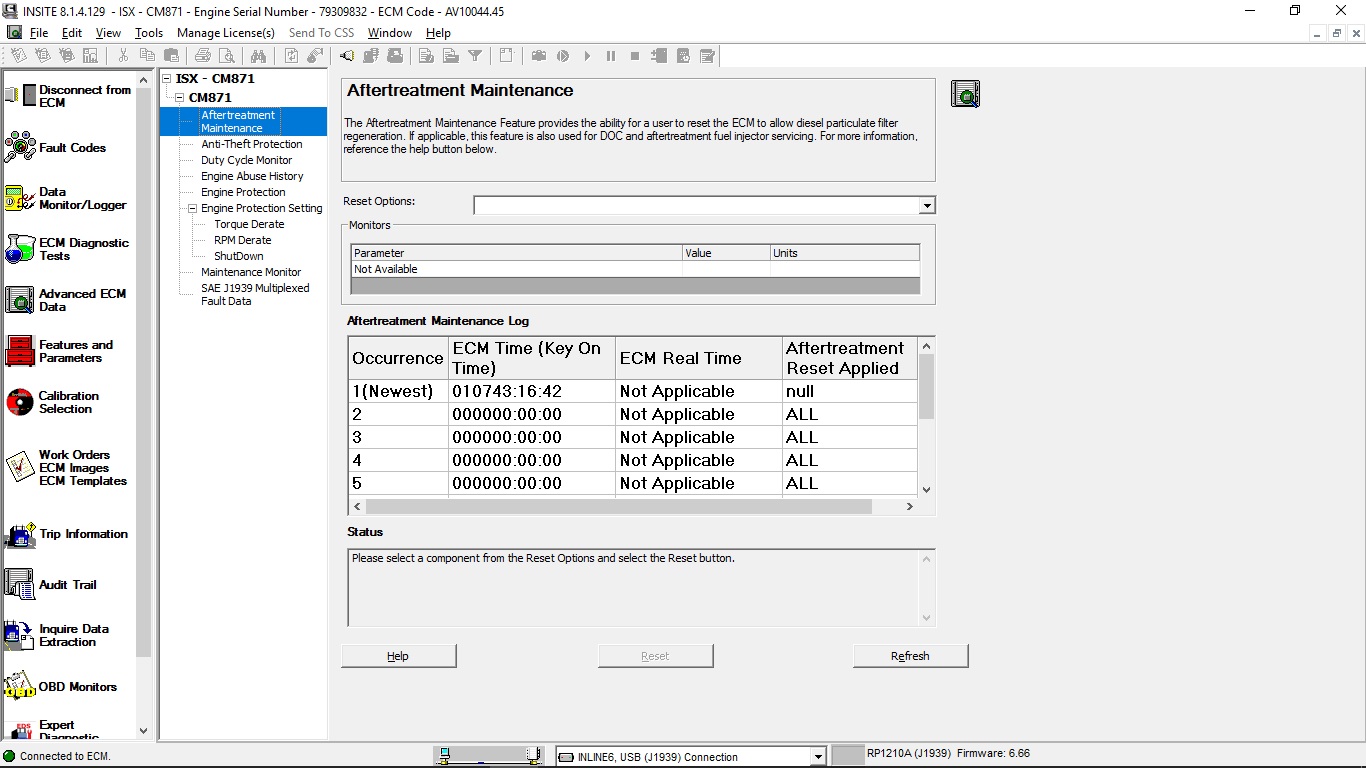Click the Copy toolbar icon
1366x768 pixels.
(146, 56)
